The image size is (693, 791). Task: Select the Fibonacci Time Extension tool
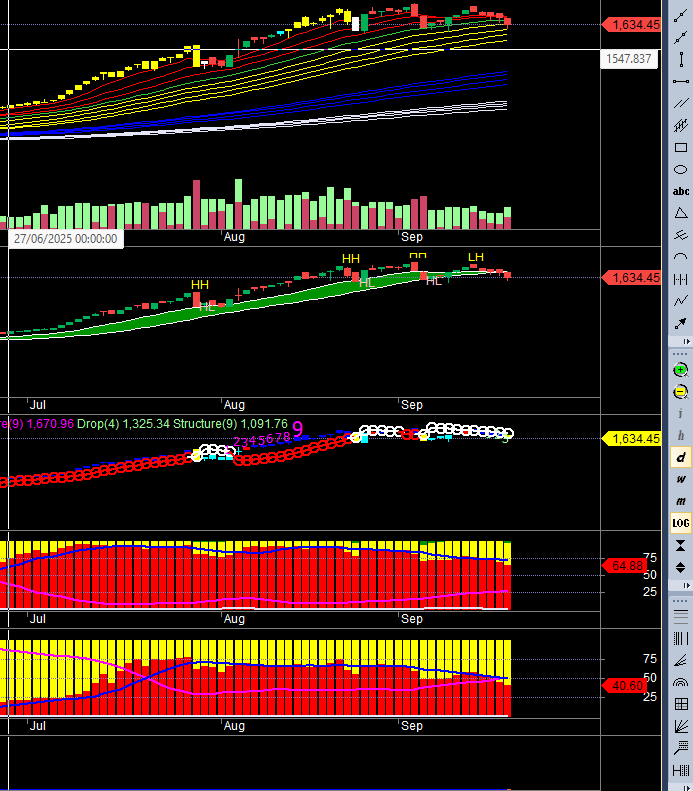(680, 770)
